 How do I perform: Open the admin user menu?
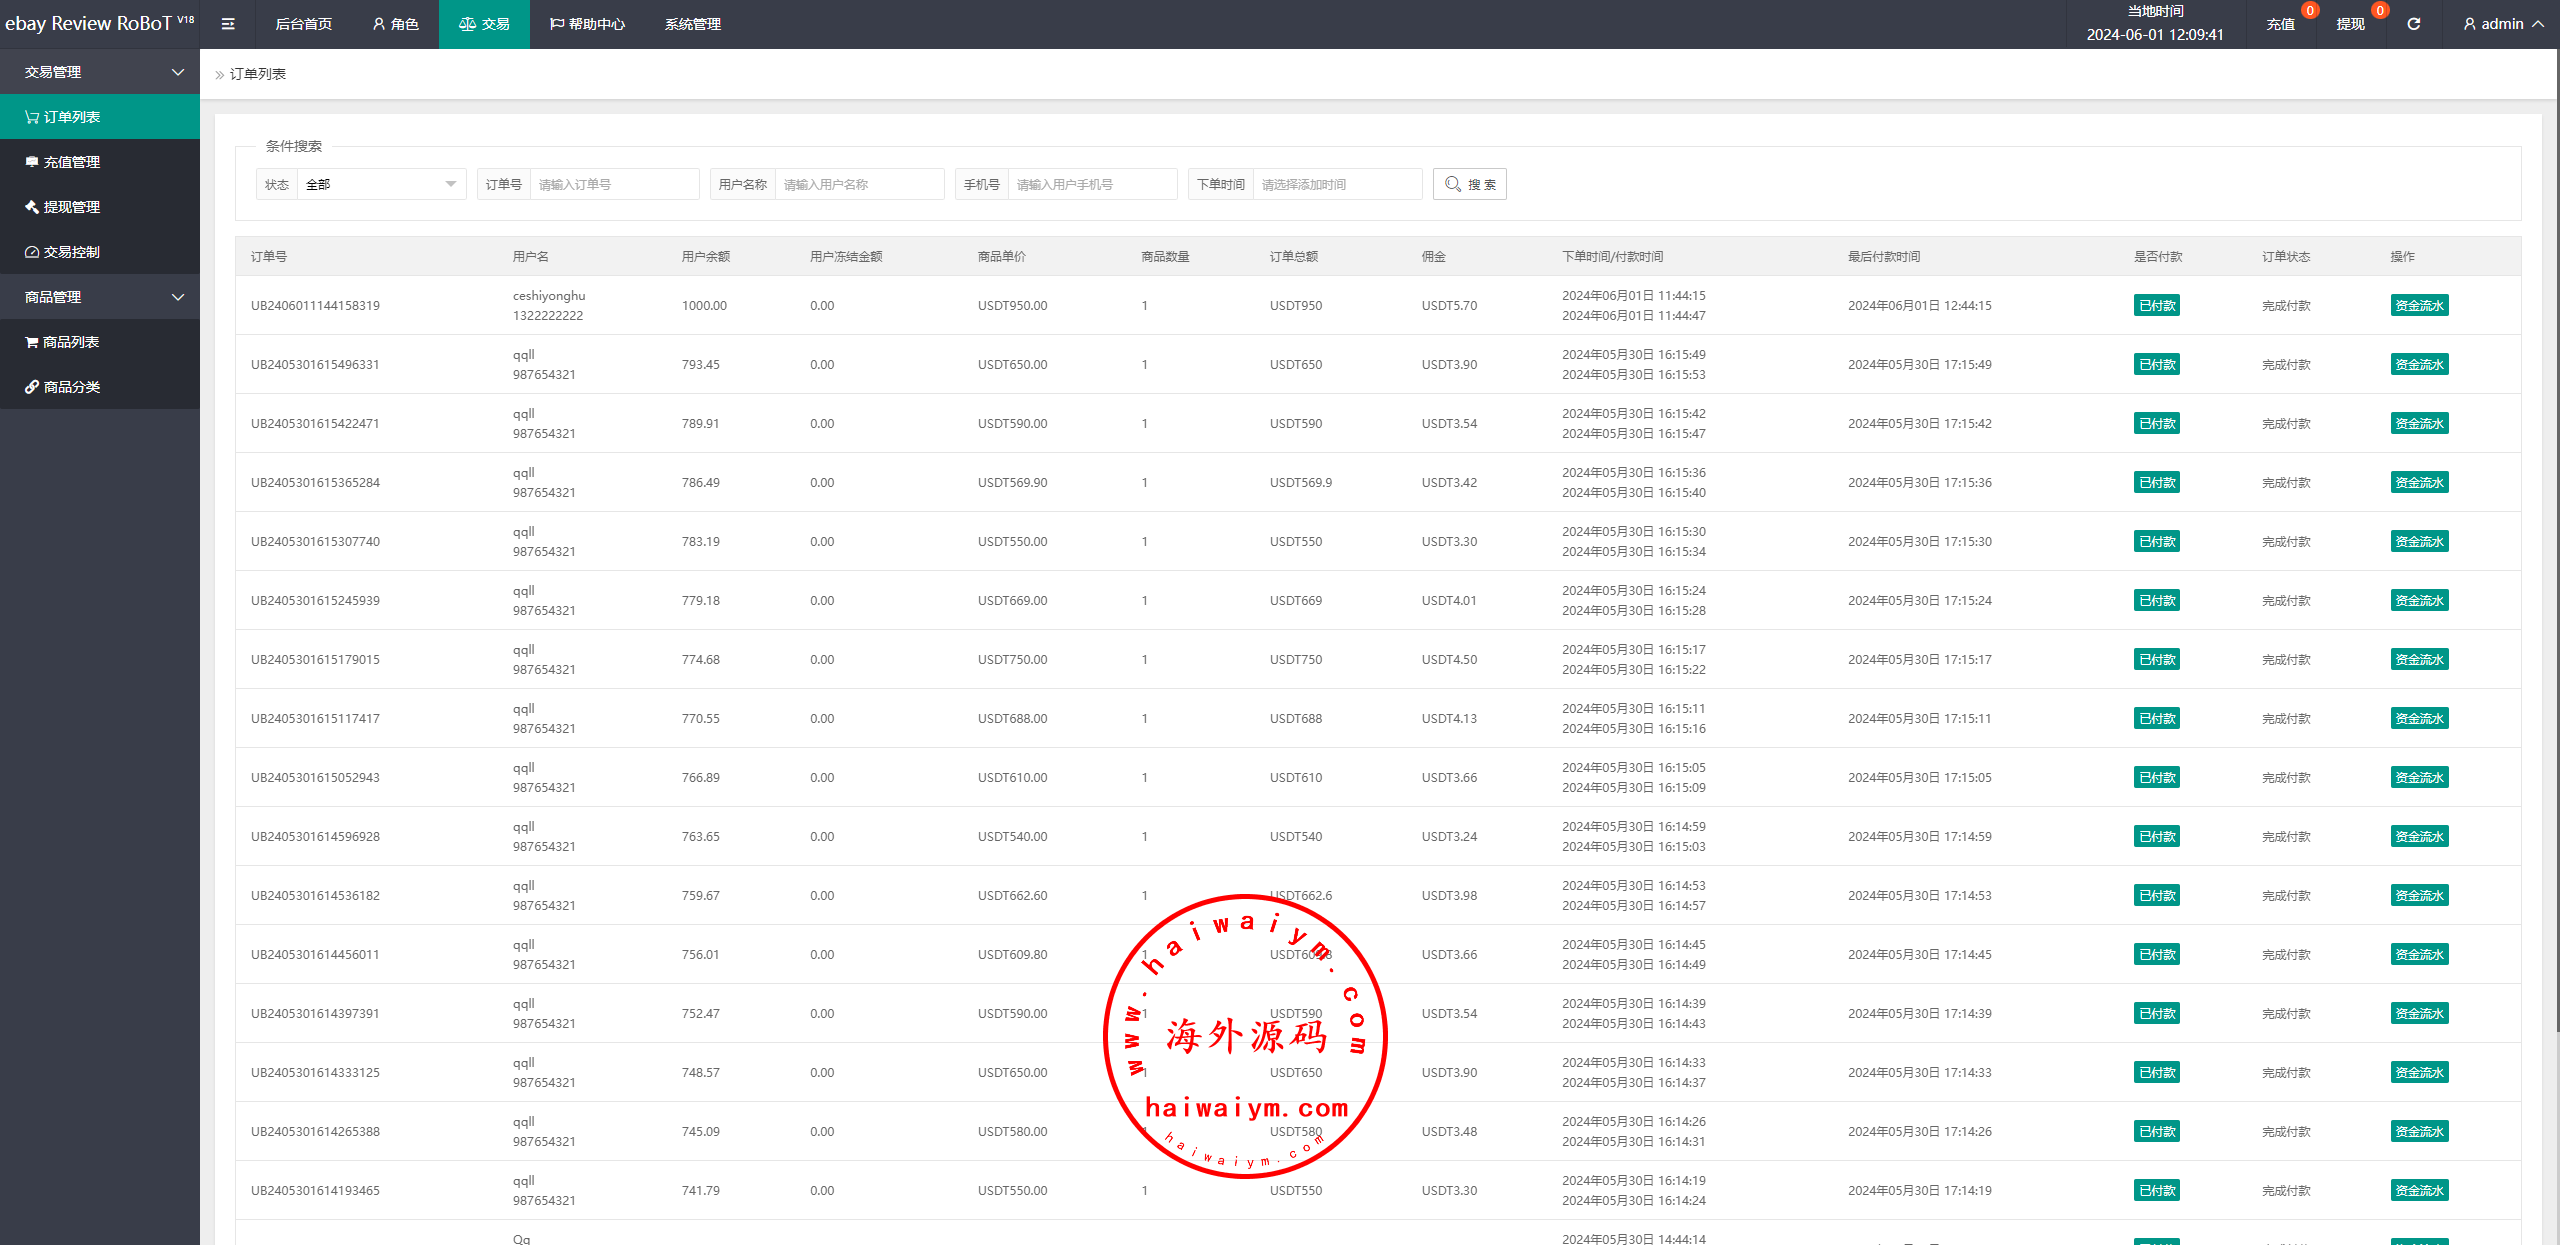2503,24
